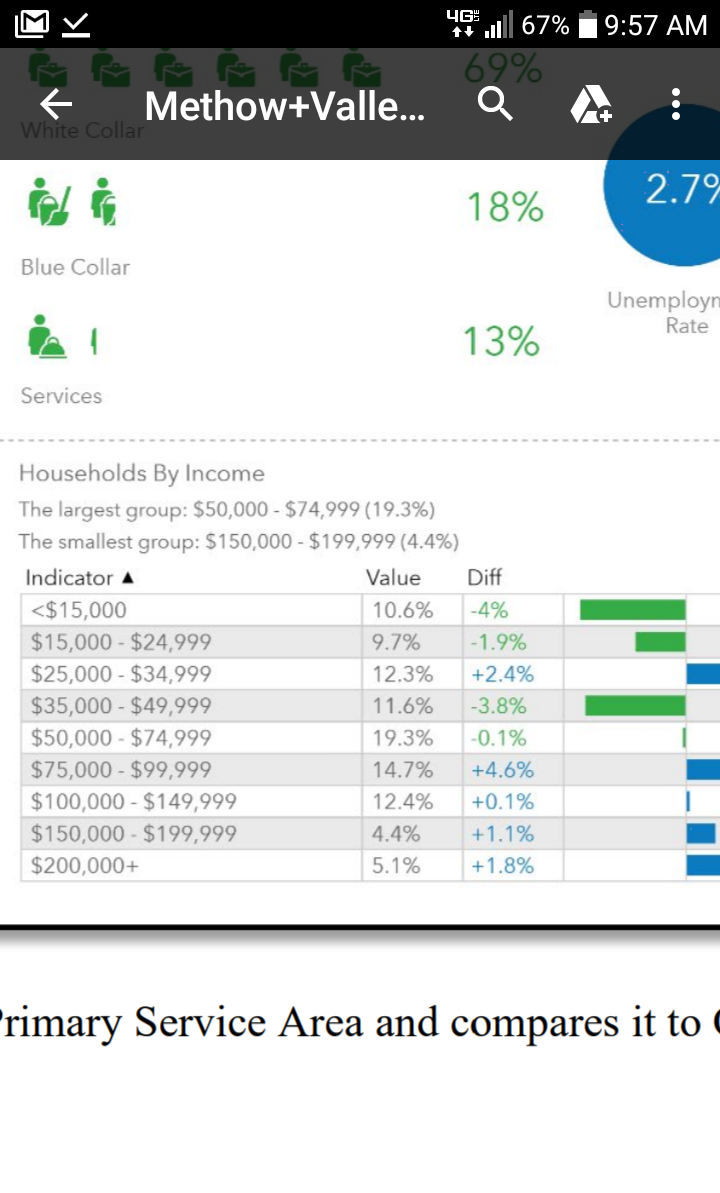Image resolution: width=720 pixels, height=1193 pixels.
Task: Tap the Methow+Valle document title
Action: [x=285, y=105]
